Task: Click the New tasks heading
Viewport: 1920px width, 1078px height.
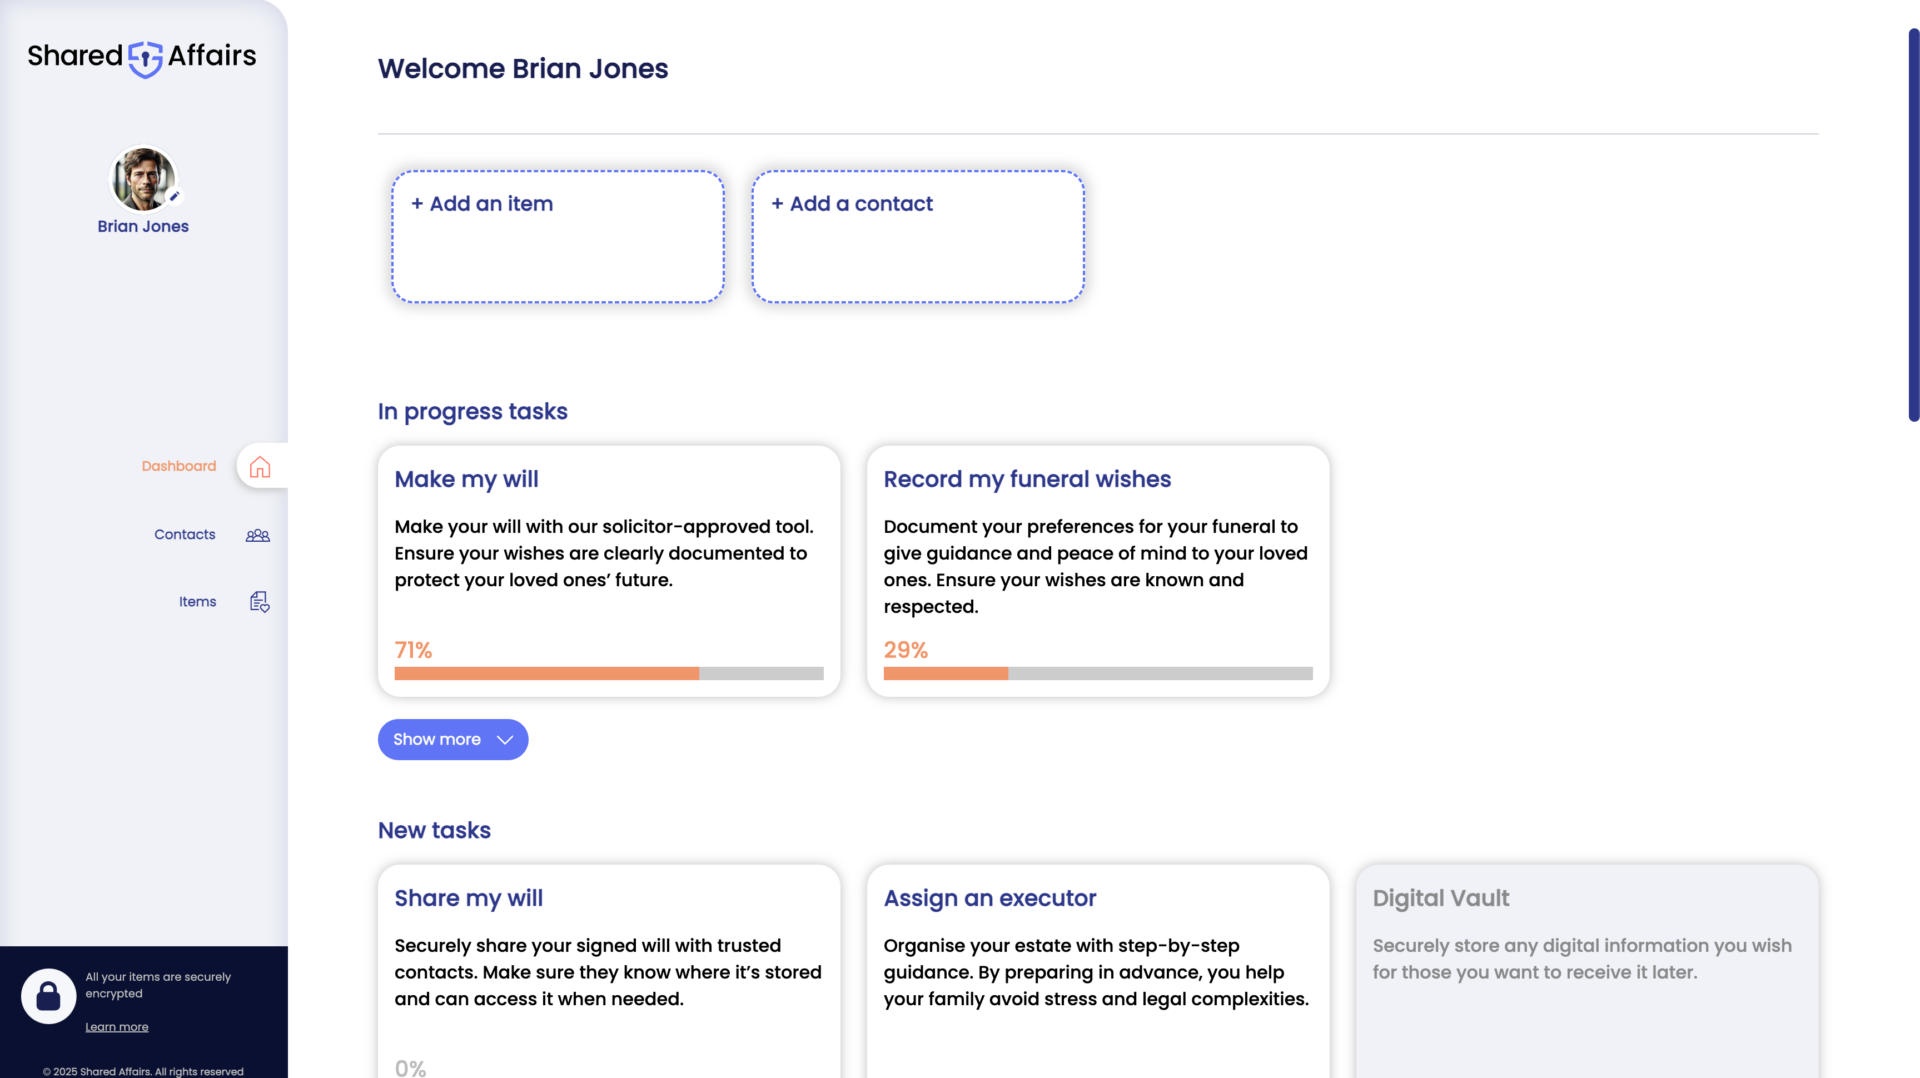Action: click(434, 831)
